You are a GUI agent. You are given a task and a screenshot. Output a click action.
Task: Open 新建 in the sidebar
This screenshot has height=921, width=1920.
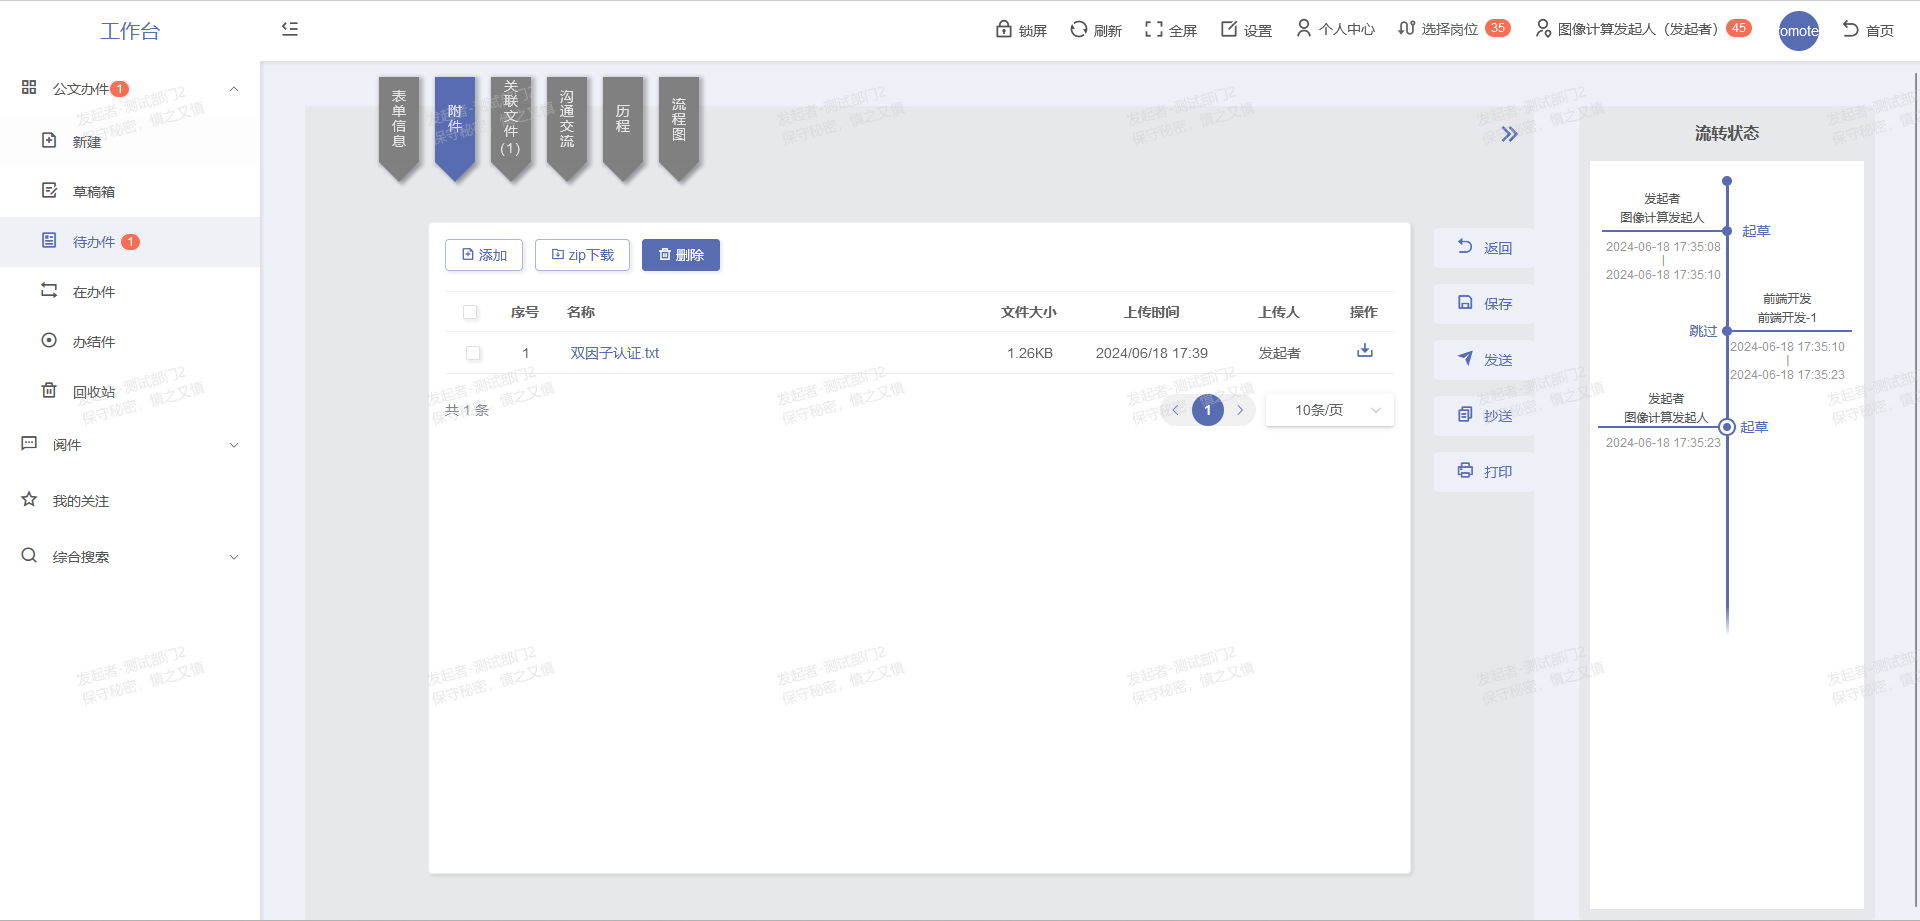(130, 142)
